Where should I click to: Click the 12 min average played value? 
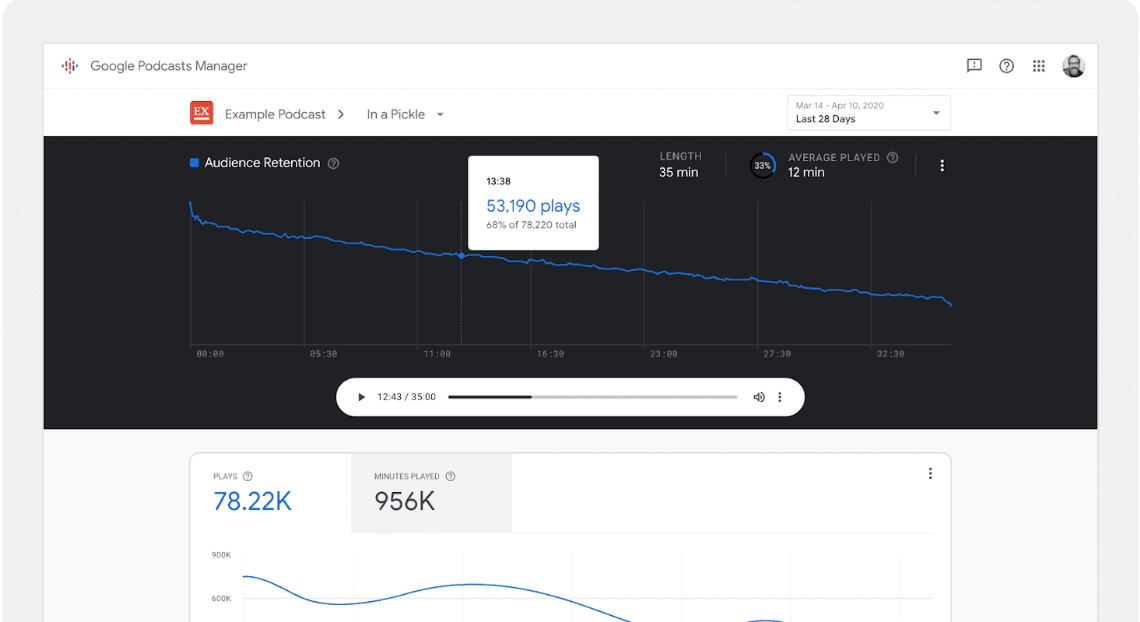806,172
